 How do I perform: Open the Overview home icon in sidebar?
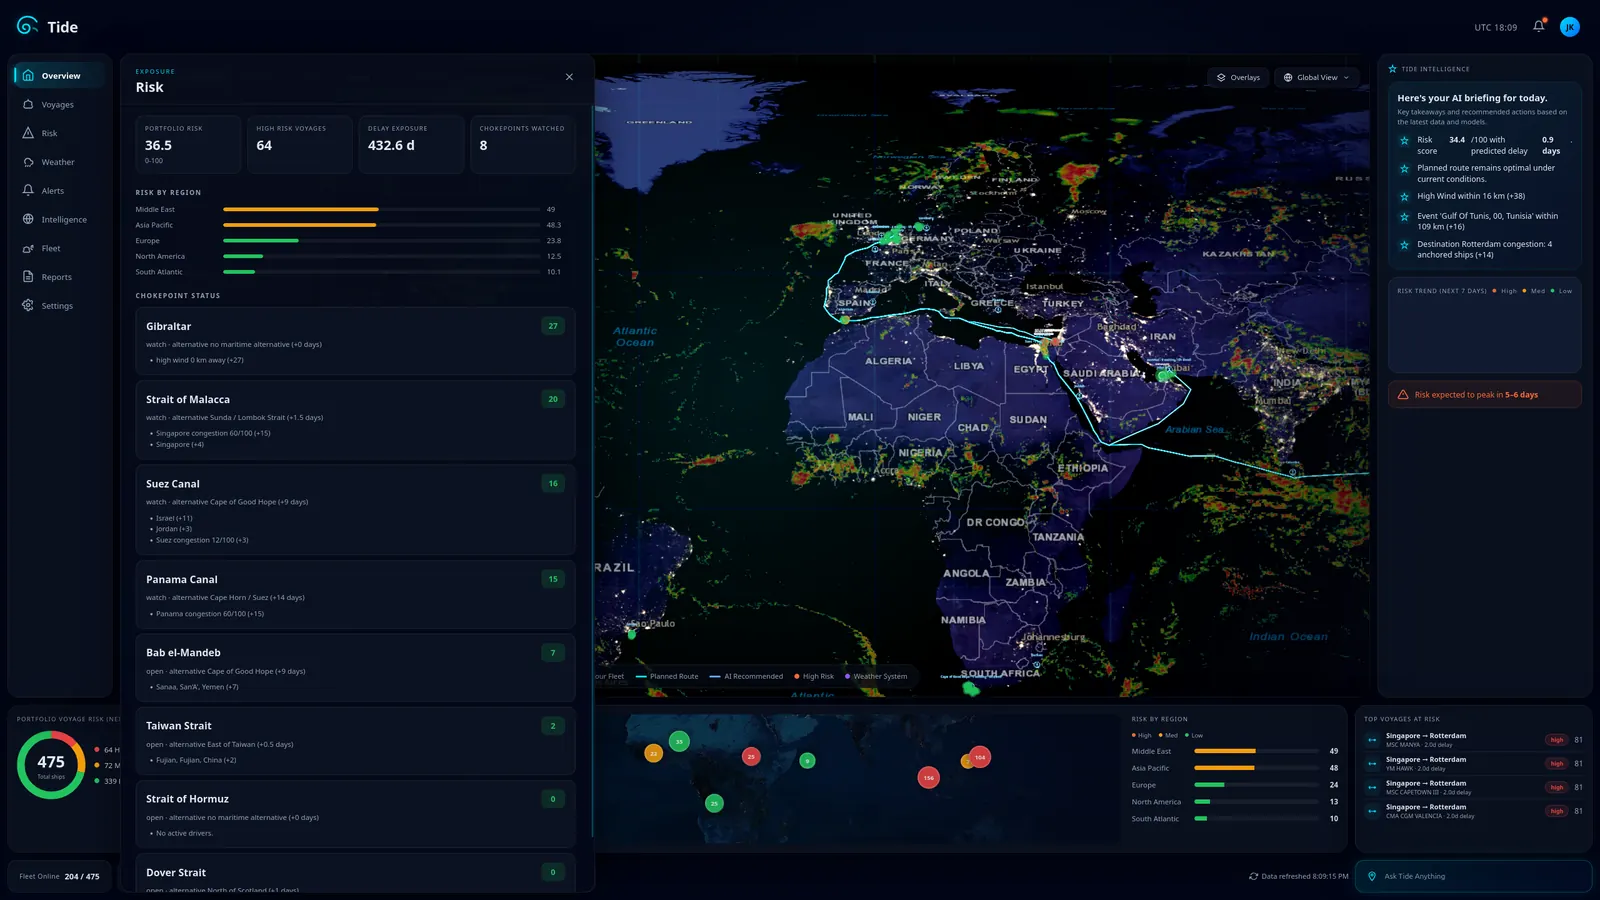click(28, 75)
